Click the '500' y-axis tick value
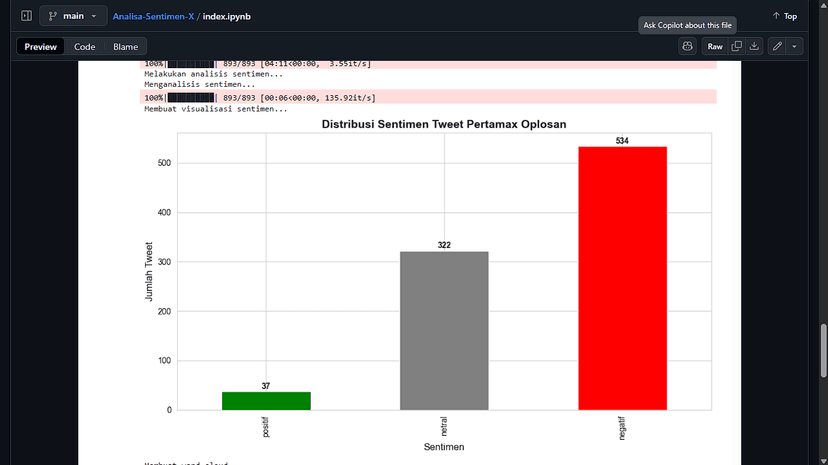This screenshot has width=828, height=465. pos(164,163)
